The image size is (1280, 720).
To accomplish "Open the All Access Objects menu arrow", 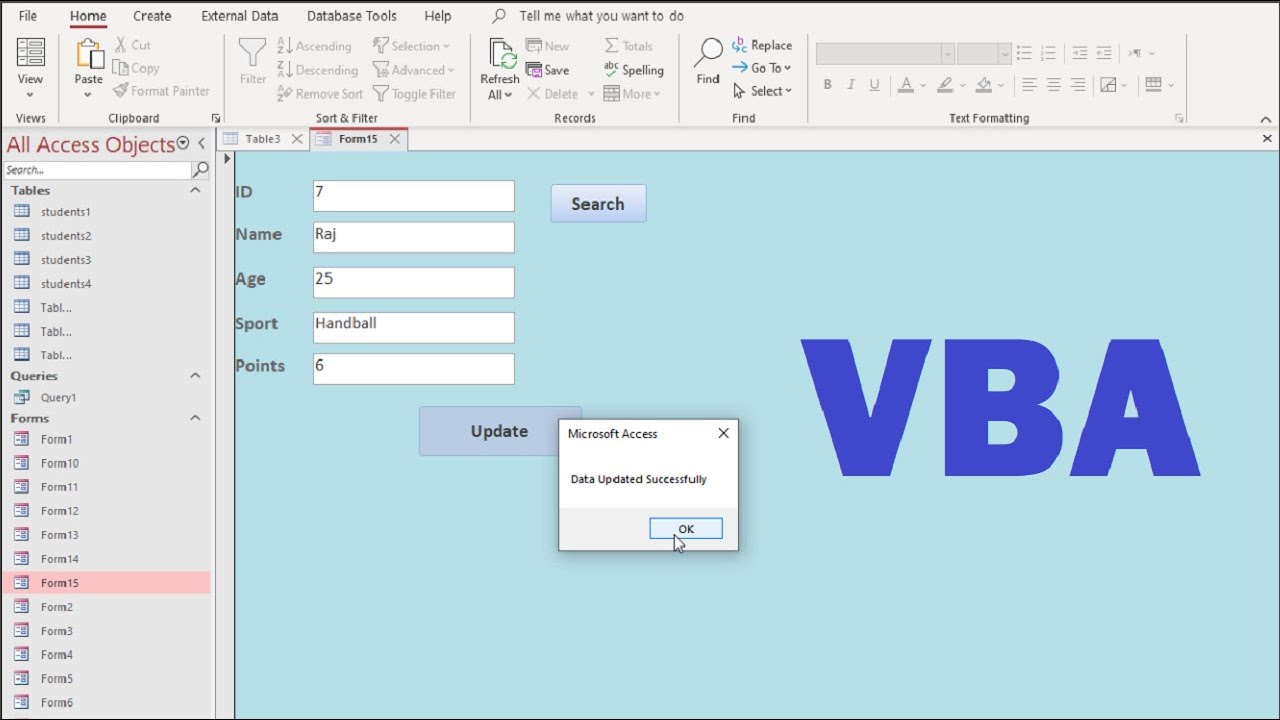I will pos(183,144).
